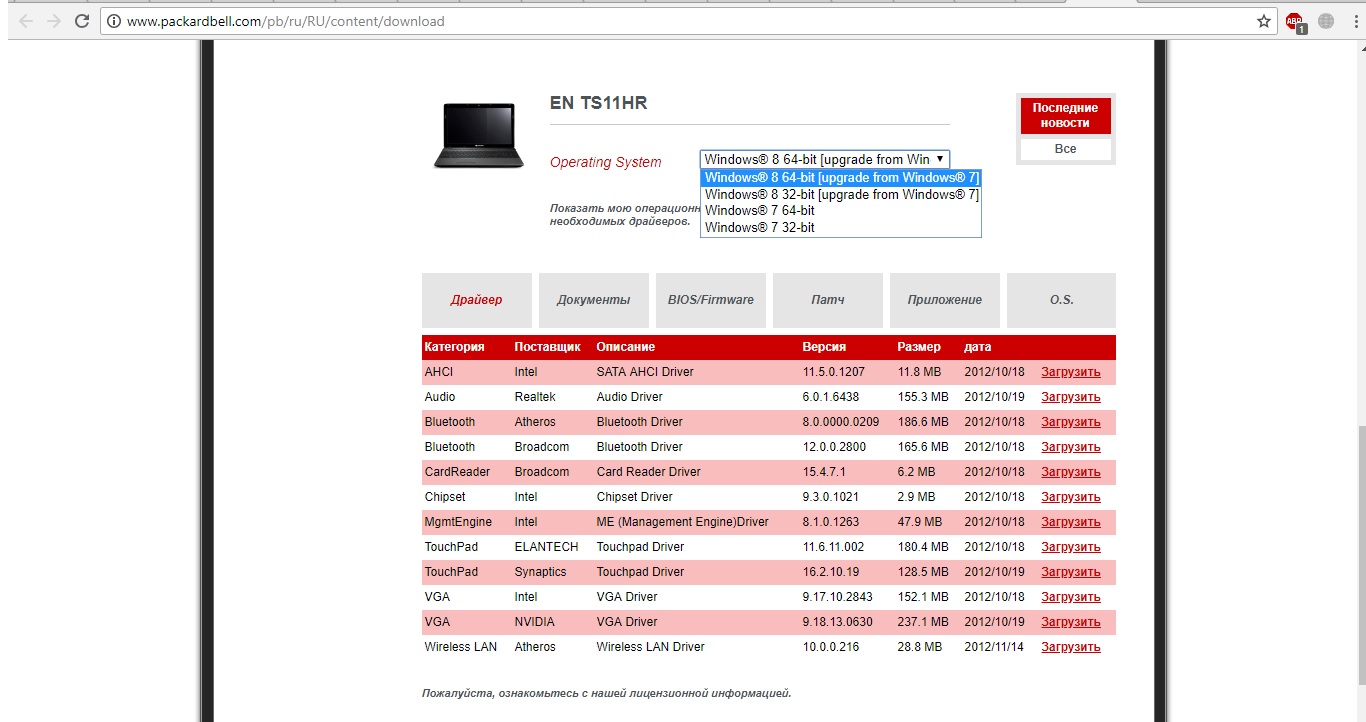Download the Broadcom Bluetooth Driver
This screenshot has height=722, width=1366.
[1070, 447]
